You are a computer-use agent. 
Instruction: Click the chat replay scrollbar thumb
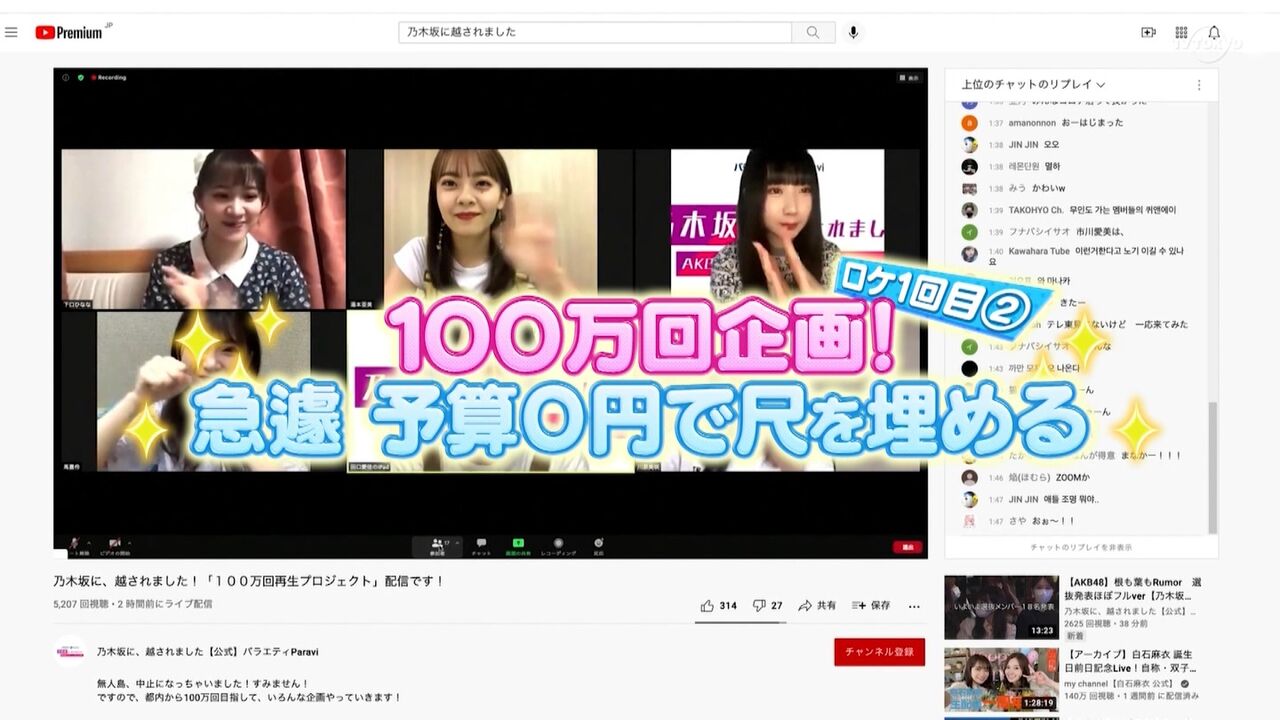(x=1213, y=468)
